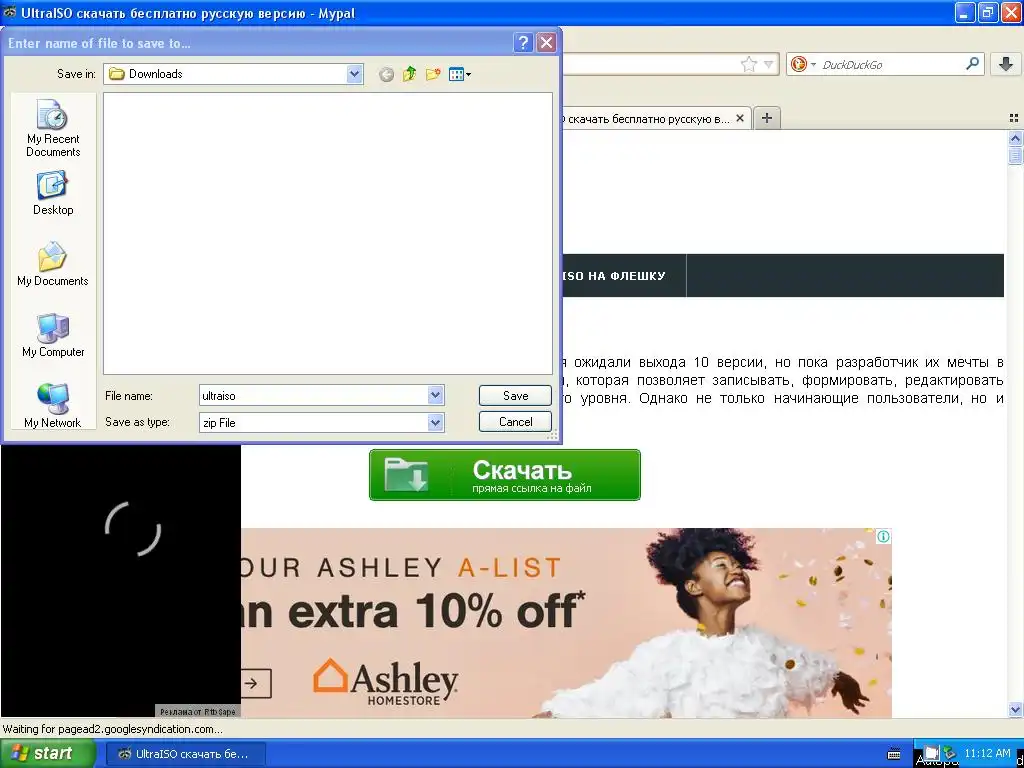Click the Save button

515,395
